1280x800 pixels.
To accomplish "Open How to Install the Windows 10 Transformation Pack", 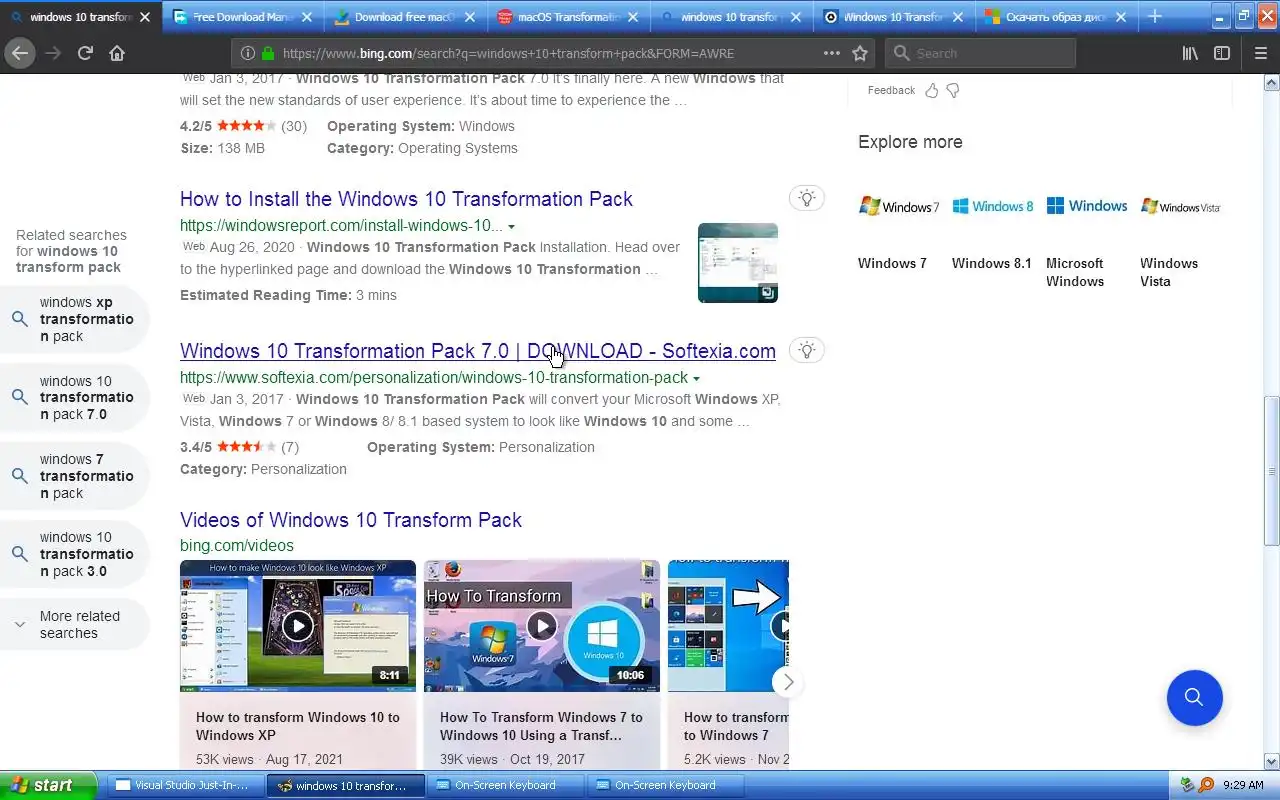I will click(406, 199).
